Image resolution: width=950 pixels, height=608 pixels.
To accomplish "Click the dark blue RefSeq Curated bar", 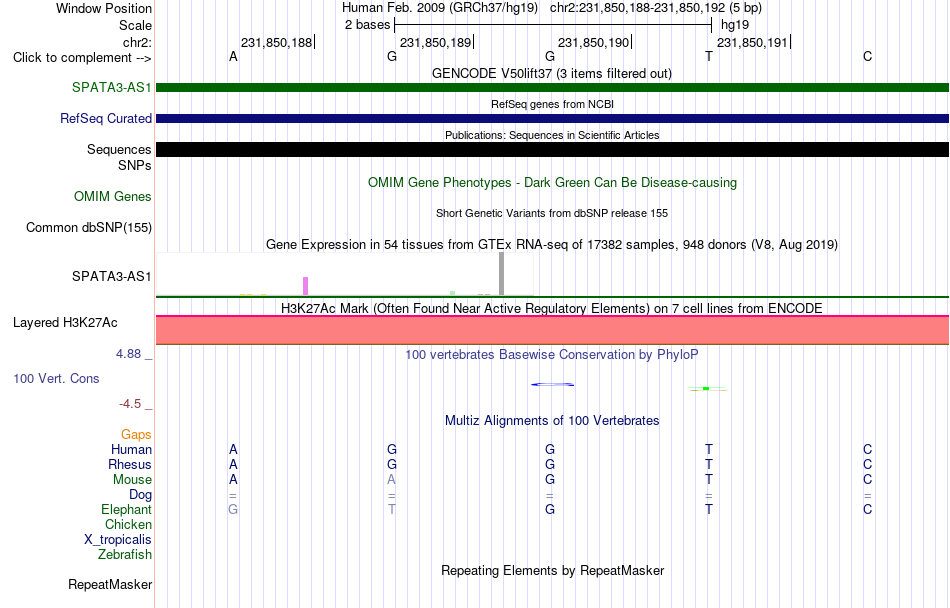I will click(552, 119).
